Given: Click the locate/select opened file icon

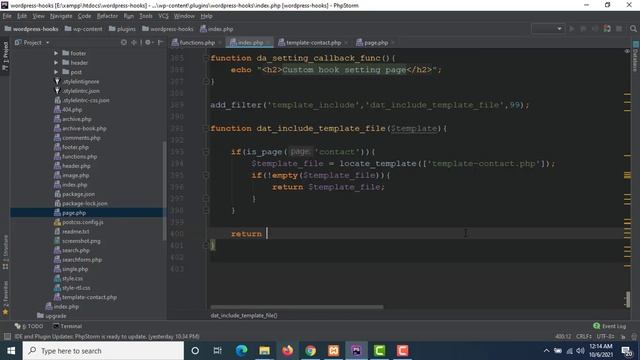Looking at the screenshot, I should click(x=124, y=42).
